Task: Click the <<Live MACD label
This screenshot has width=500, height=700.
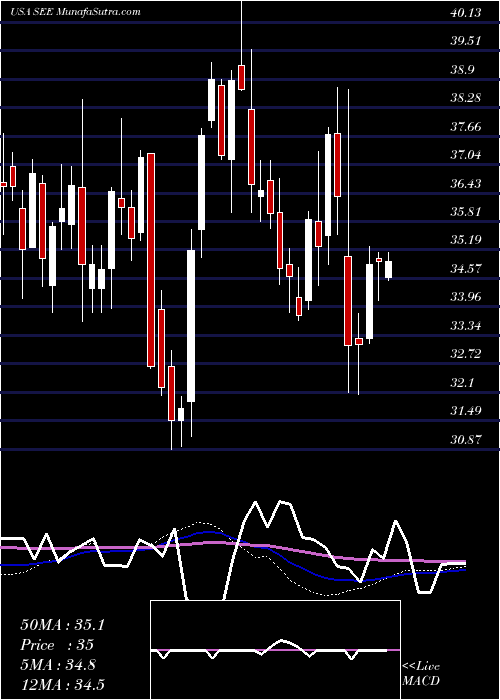Action: 421,673
